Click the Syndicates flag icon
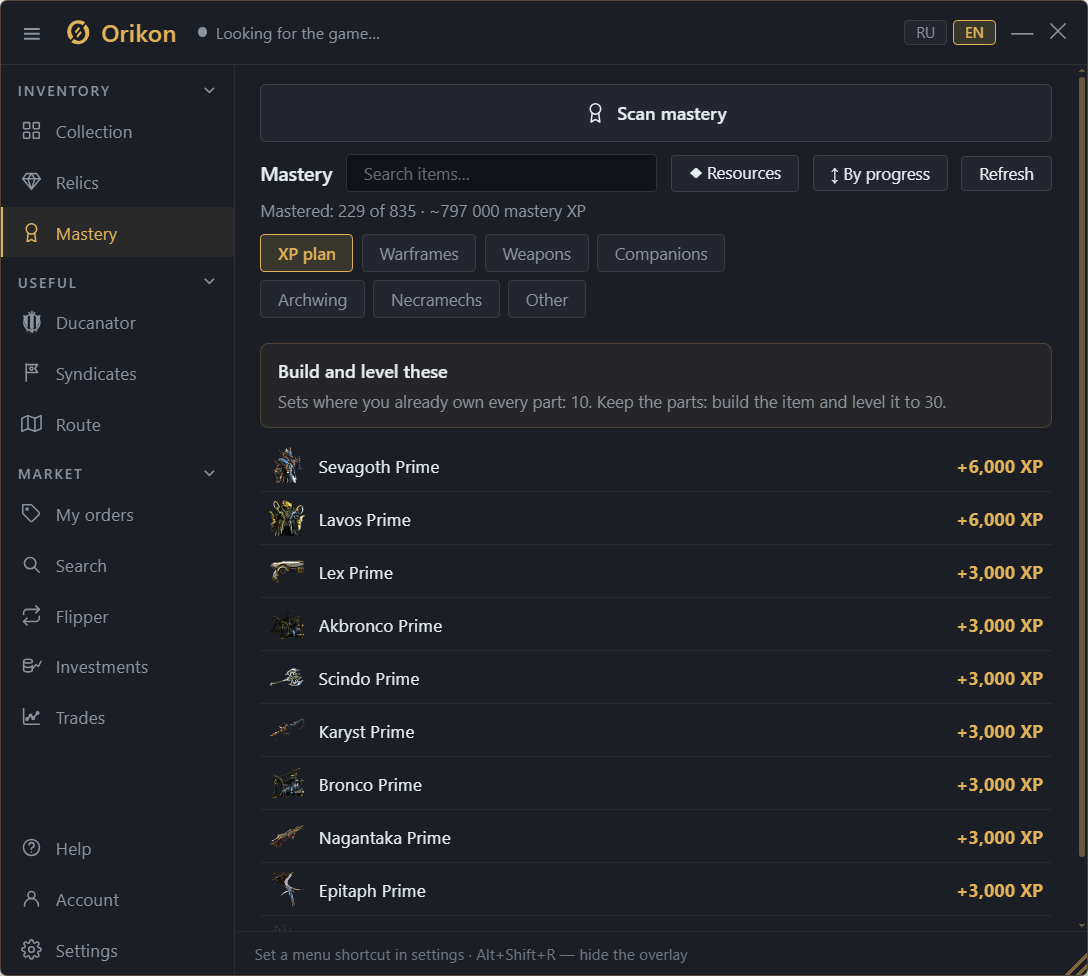1088x976 pixels. (x=31, y=373)
